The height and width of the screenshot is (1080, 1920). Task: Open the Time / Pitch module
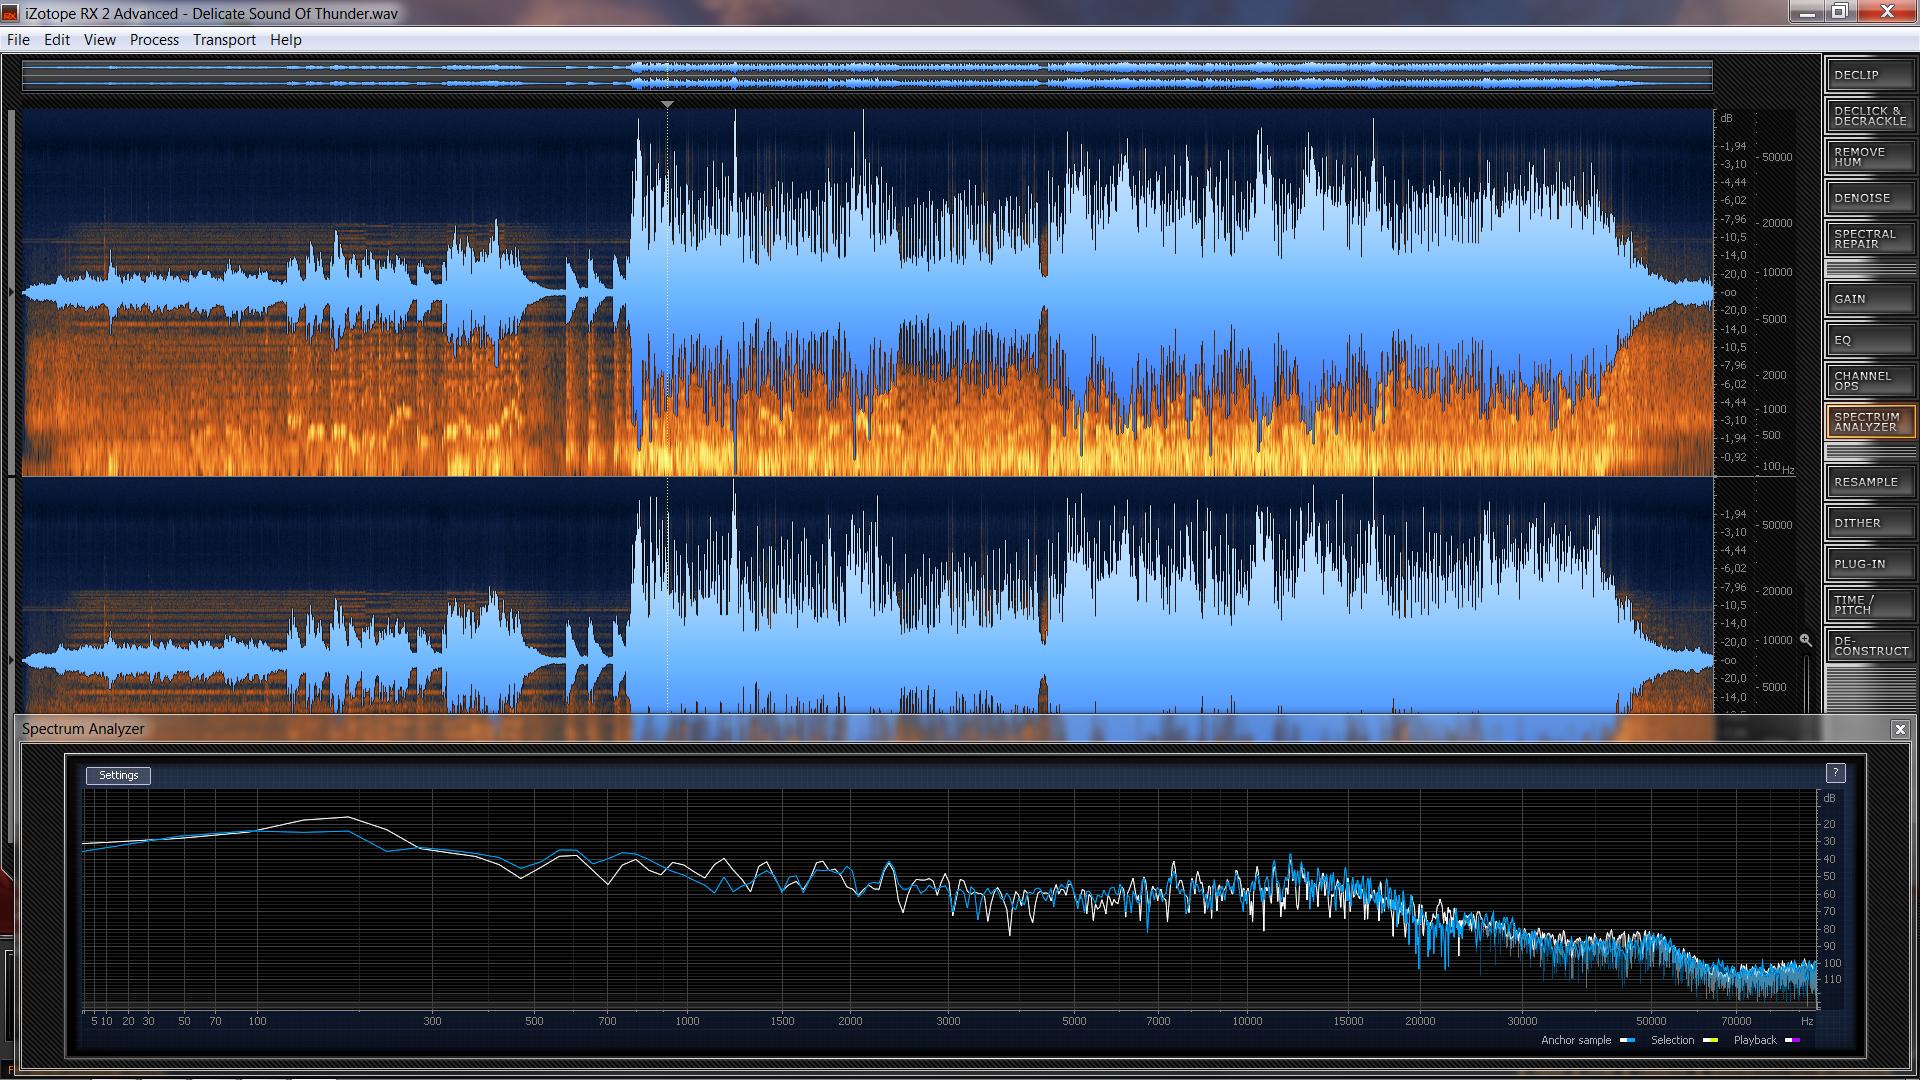tap(1869, 605)
